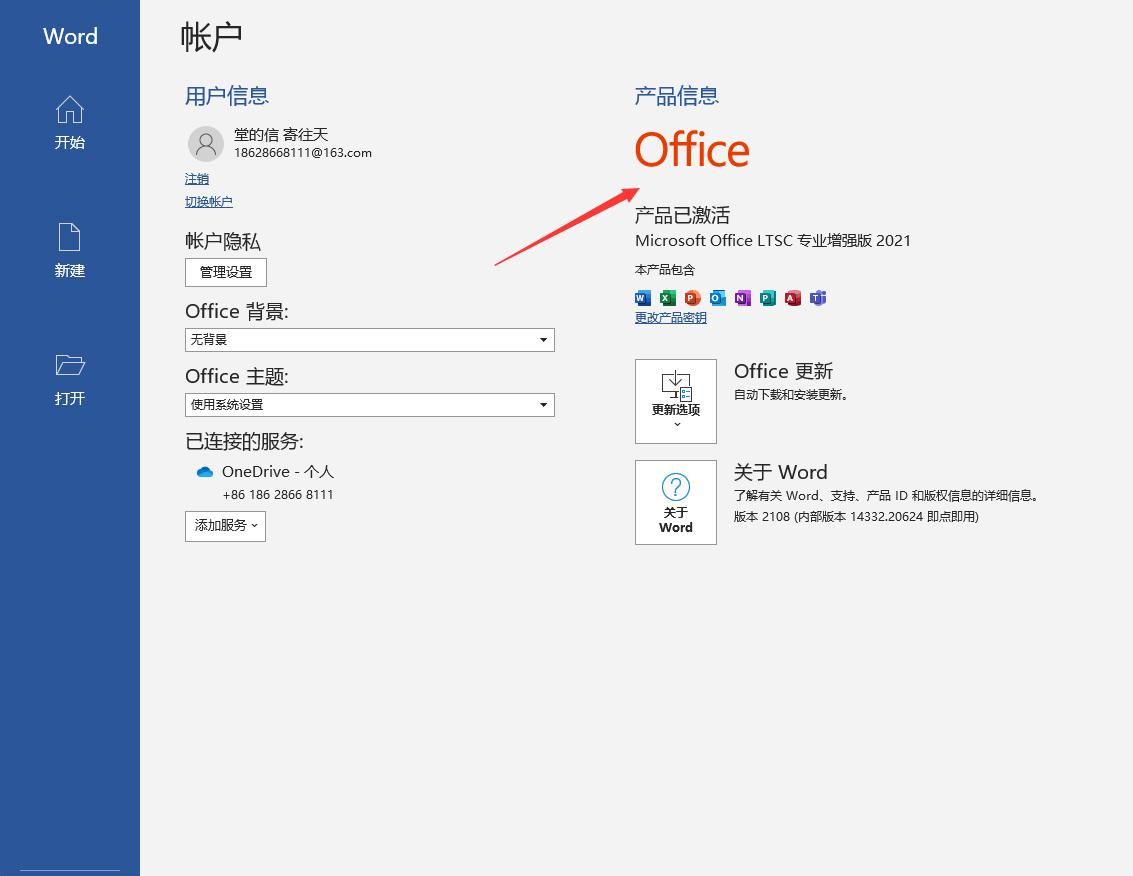Open the 开始 home icon in sidebar
Screen dimensions: 1133x876
click(69, 110)
